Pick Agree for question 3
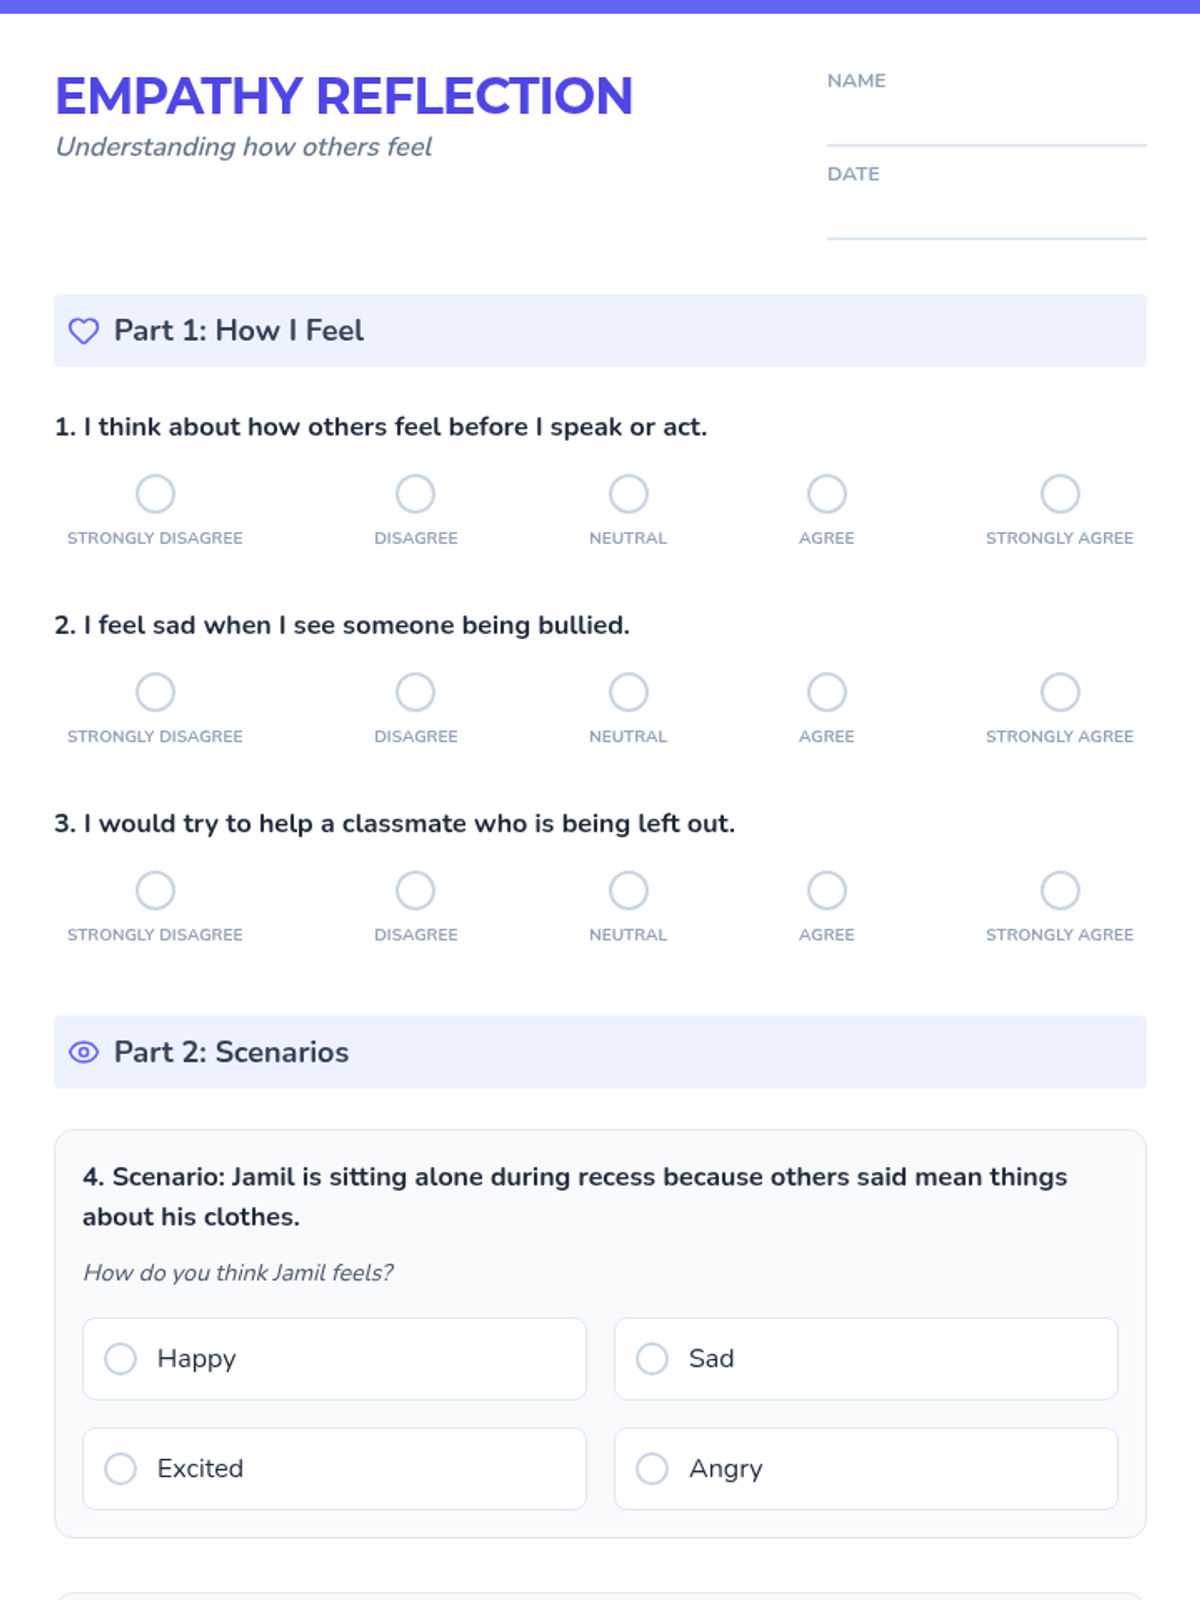The width and height of the screenshot is (1200, 1600). coord(827,890)
